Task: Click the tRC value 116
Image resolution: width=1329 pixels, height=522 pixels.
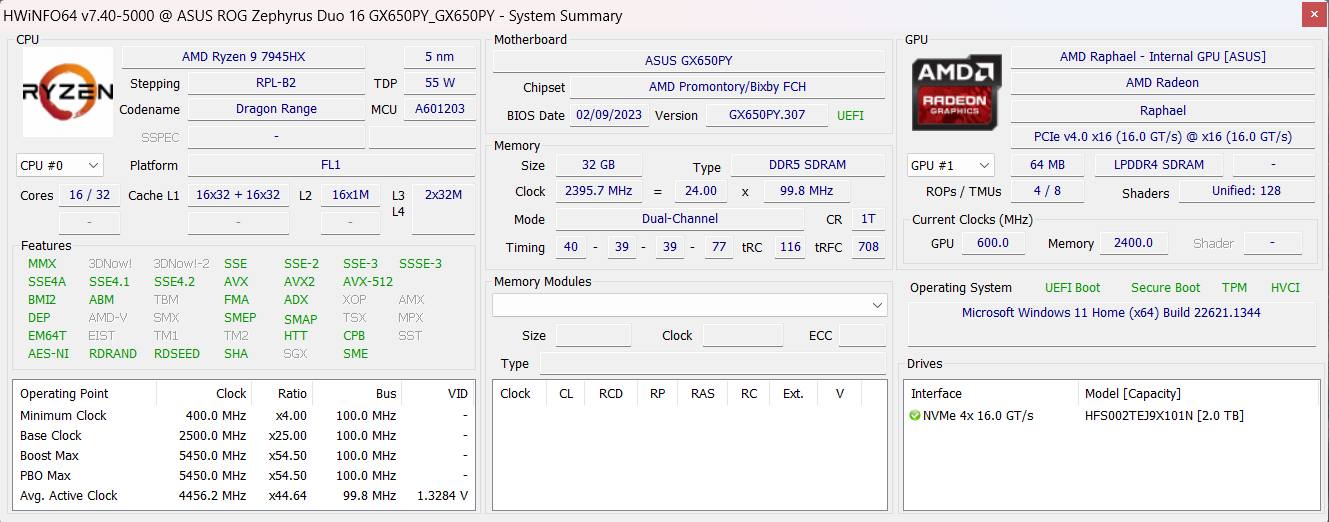Action: click(790, 247)
